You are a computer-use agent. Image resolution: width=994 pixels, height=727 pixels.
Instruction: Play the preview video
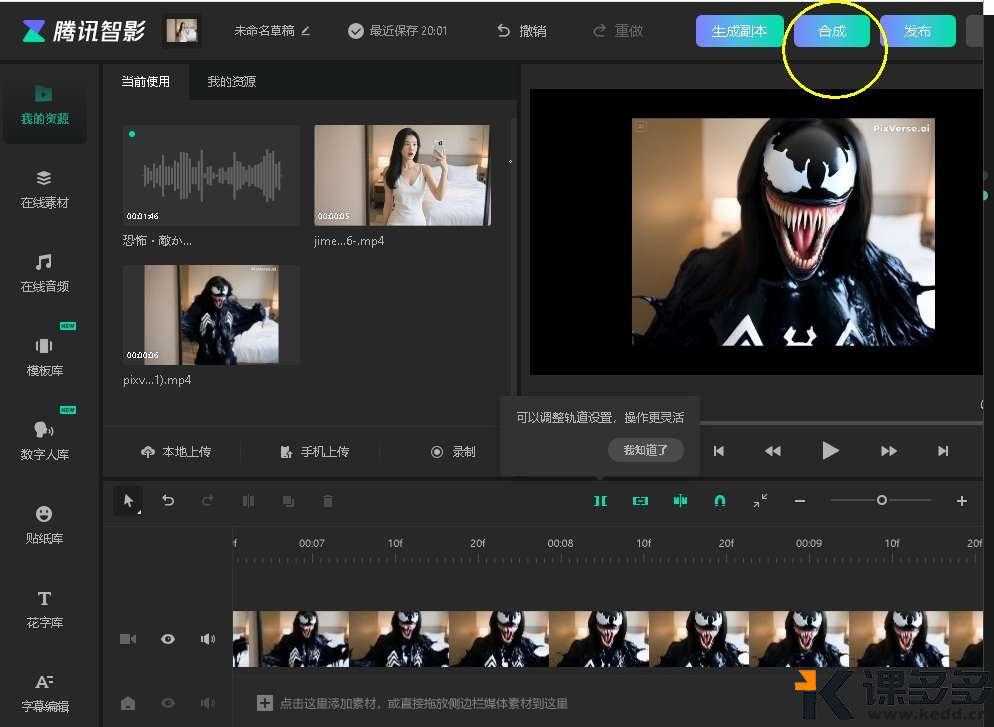[830, 451]
